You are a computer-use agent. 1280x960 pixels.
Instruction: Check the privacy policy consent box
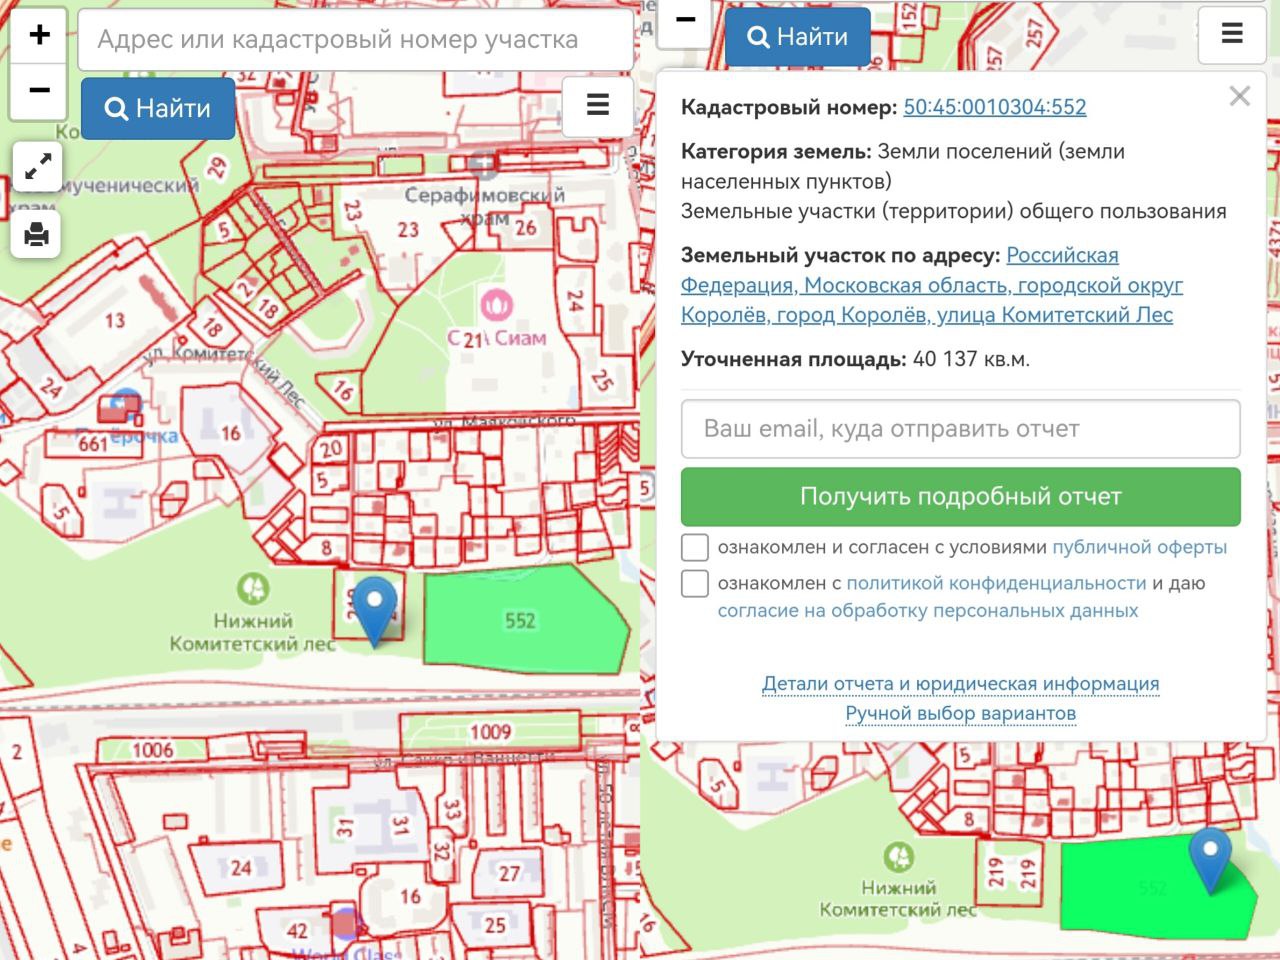(695, 583)
